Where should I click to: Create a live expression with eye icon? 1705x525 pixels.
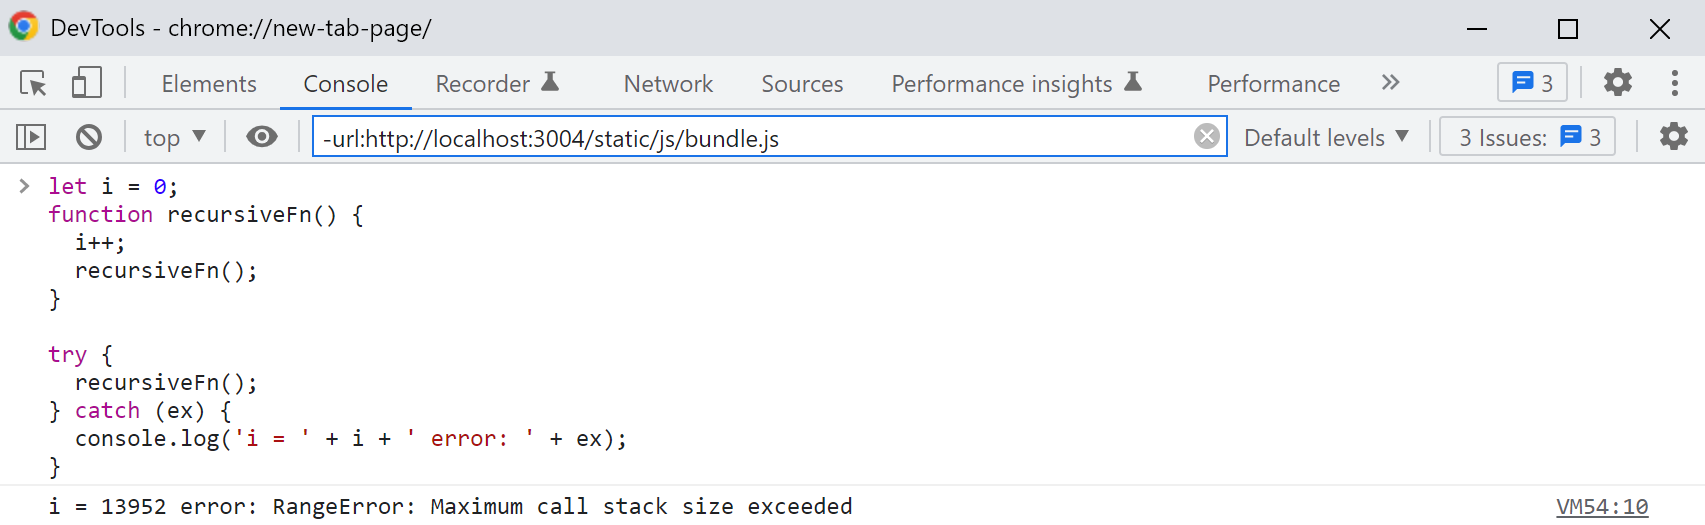click(262, 137)
